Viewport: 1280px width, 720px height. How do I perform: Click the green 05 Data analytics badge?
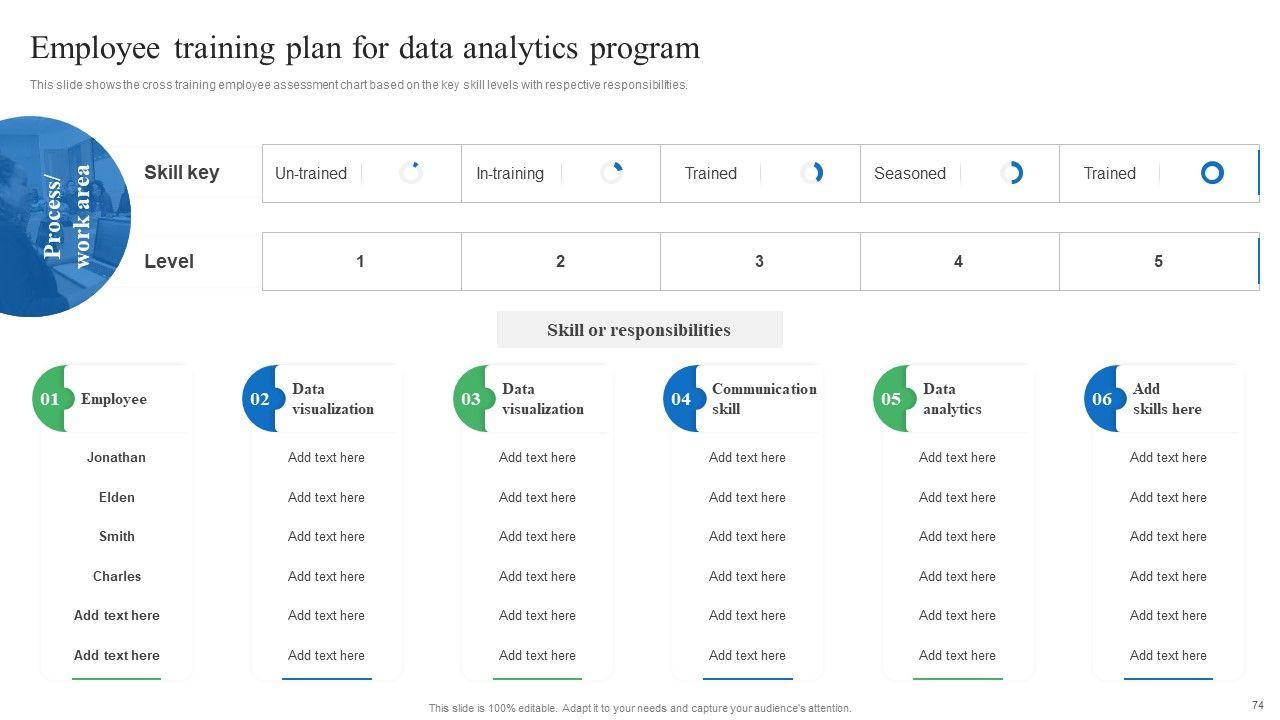coord(891,399)
